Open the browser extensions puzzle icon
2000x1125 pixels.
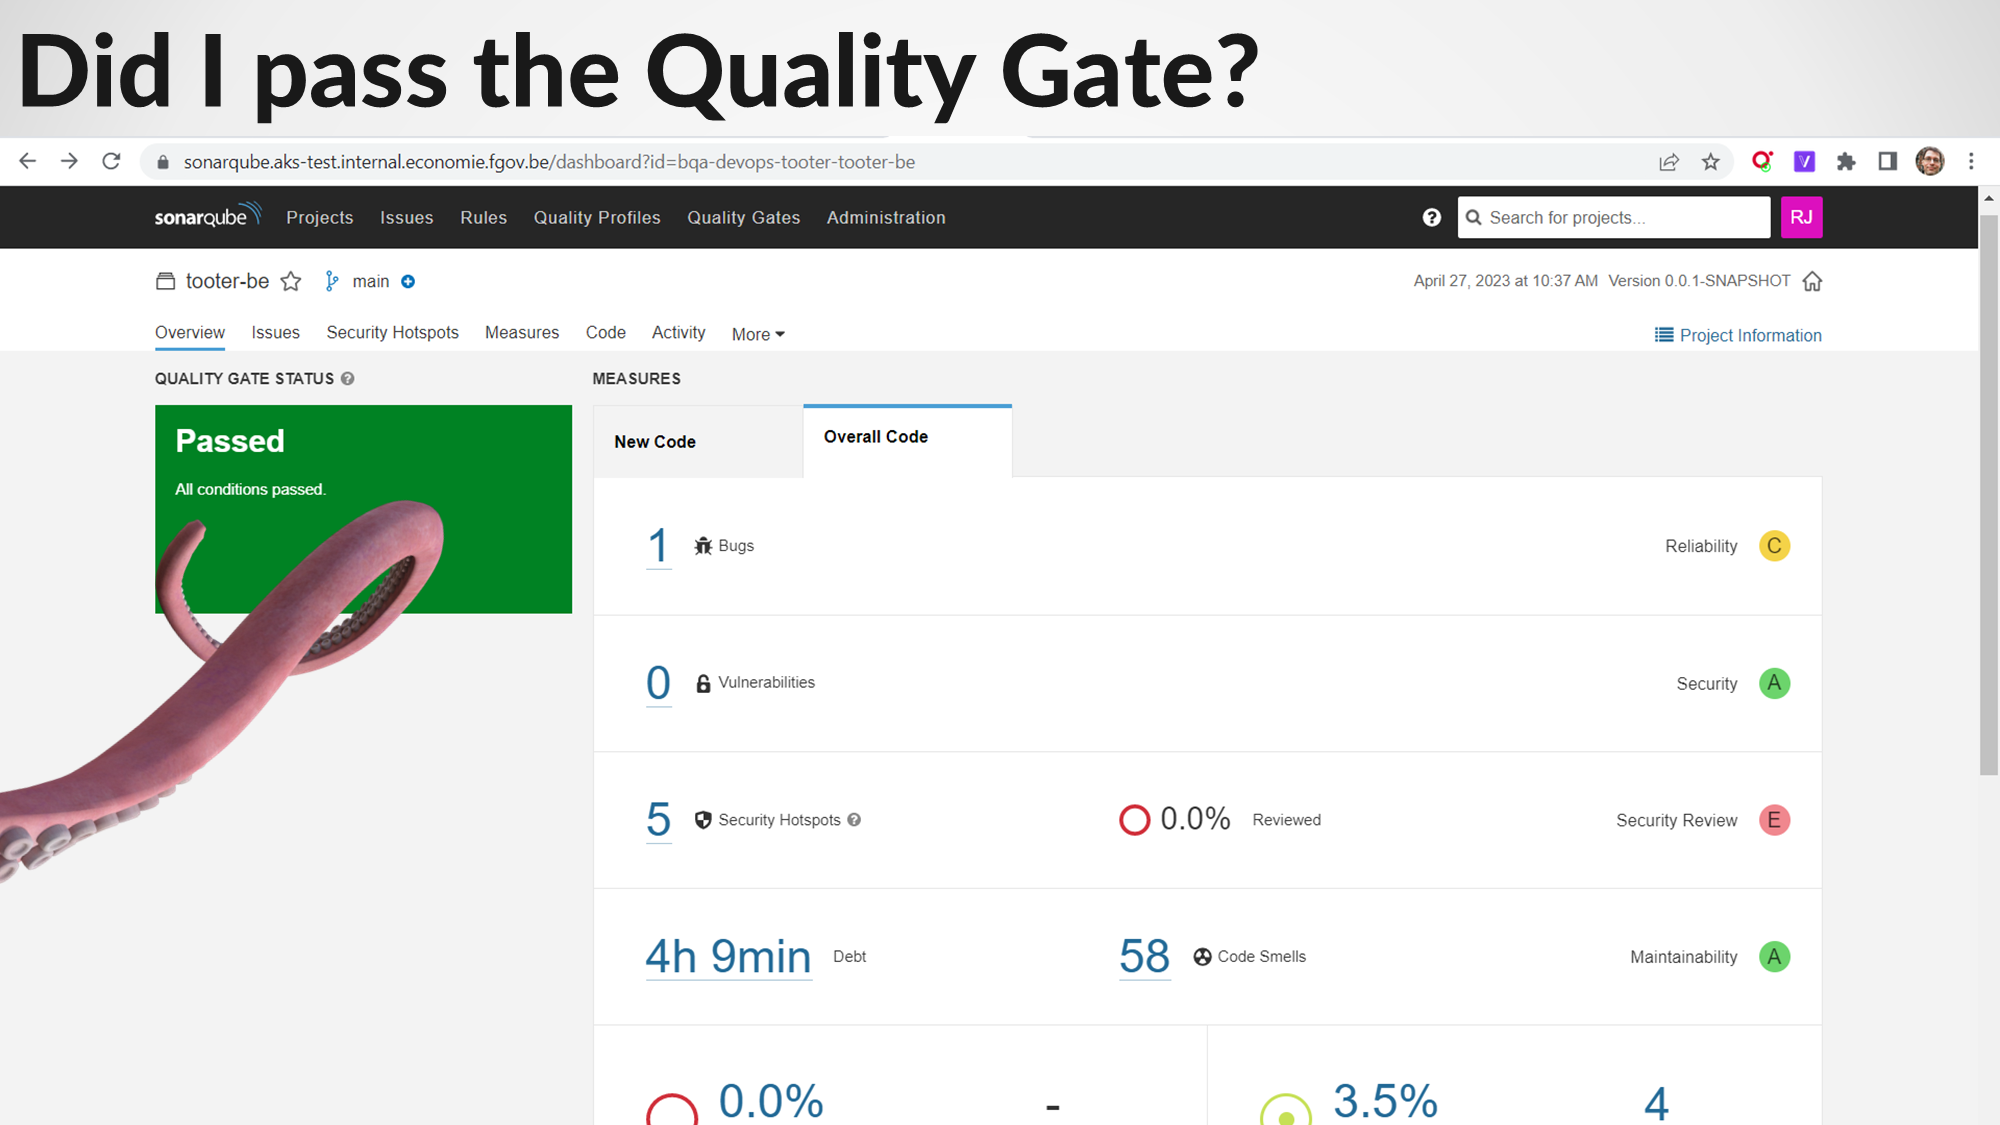[1846, 162]
